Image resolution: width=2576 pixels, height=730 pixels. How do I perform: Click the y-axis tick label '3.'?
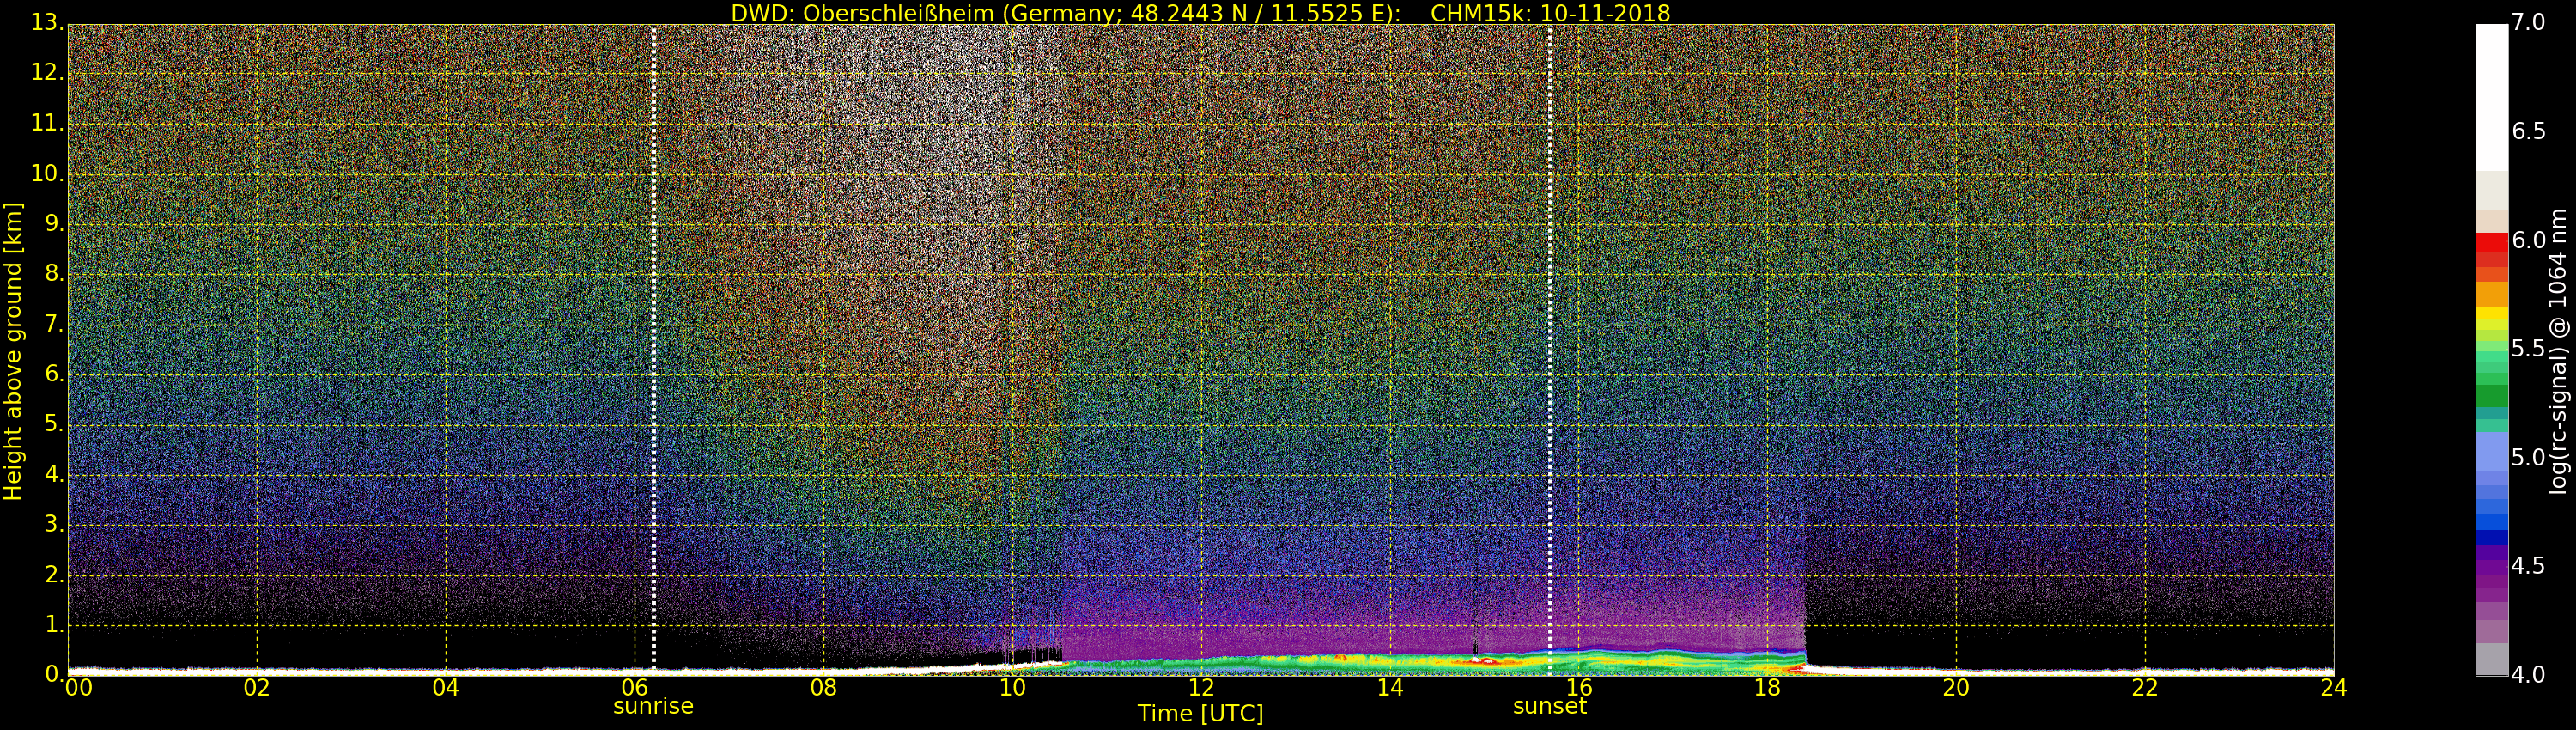(x=54, y=524)
